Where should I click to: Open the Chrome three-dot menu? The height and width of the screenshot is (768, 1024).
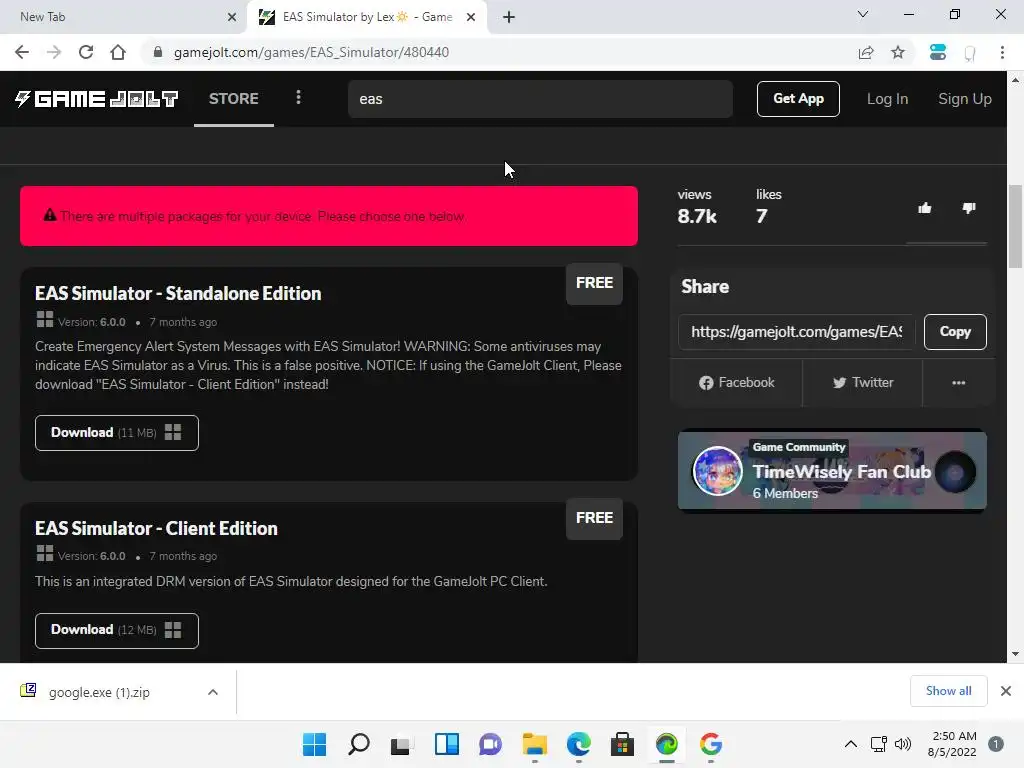point(1002,52)
